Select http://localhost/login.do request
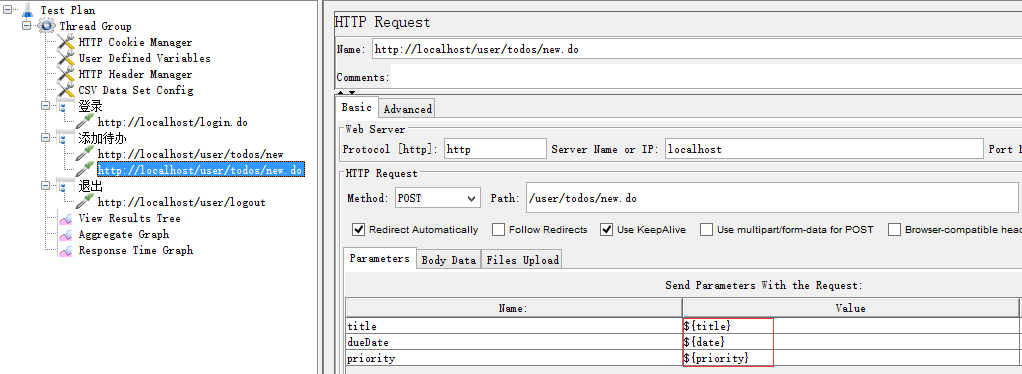The image size is (1022, 374). [173, 122]
